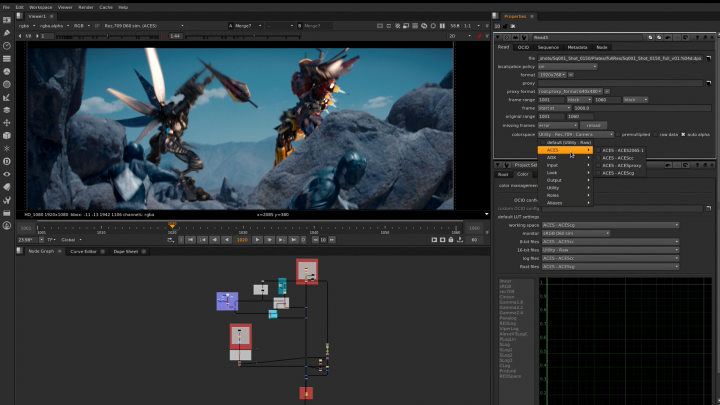Open the missing frames dropdown
This screenshot has height=405, width=720.
pos(558,125)
